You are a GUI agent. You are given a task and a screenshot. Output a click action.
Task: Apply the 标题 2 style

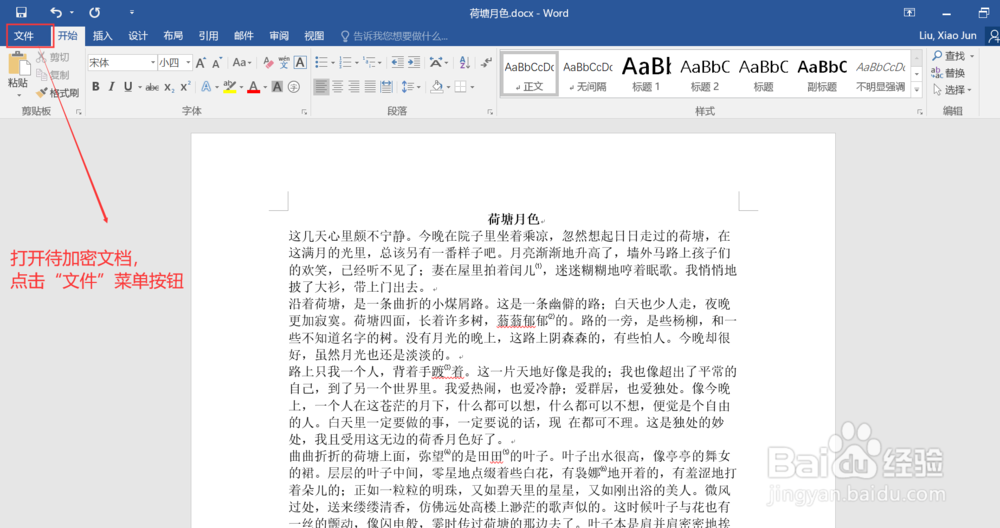[x=705, y=74]
